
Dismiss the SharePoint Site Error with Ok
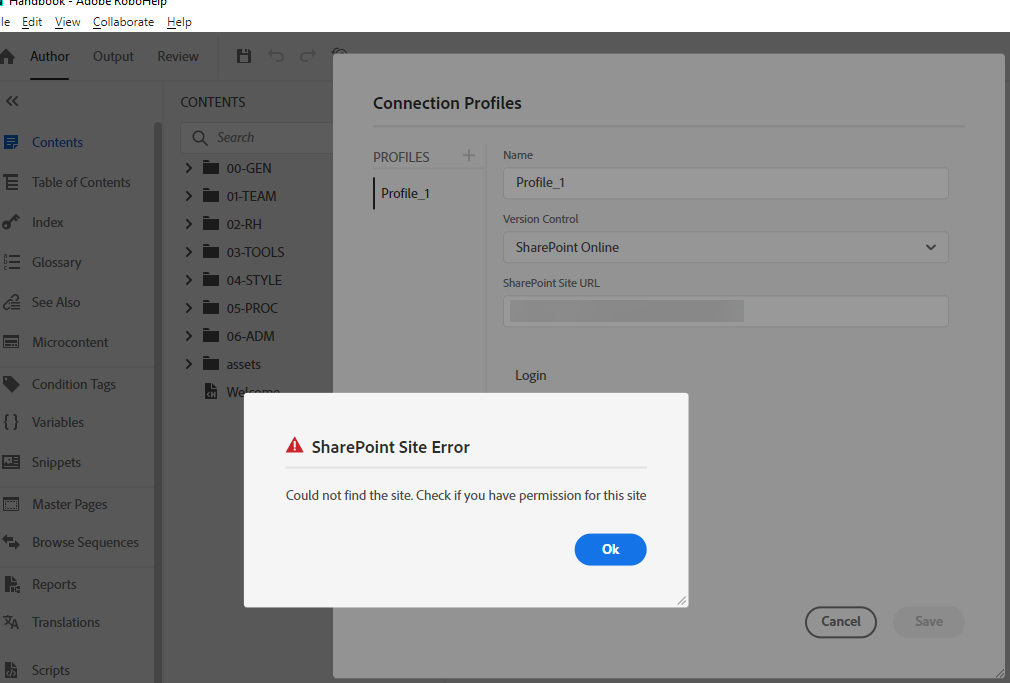point(610,549)
